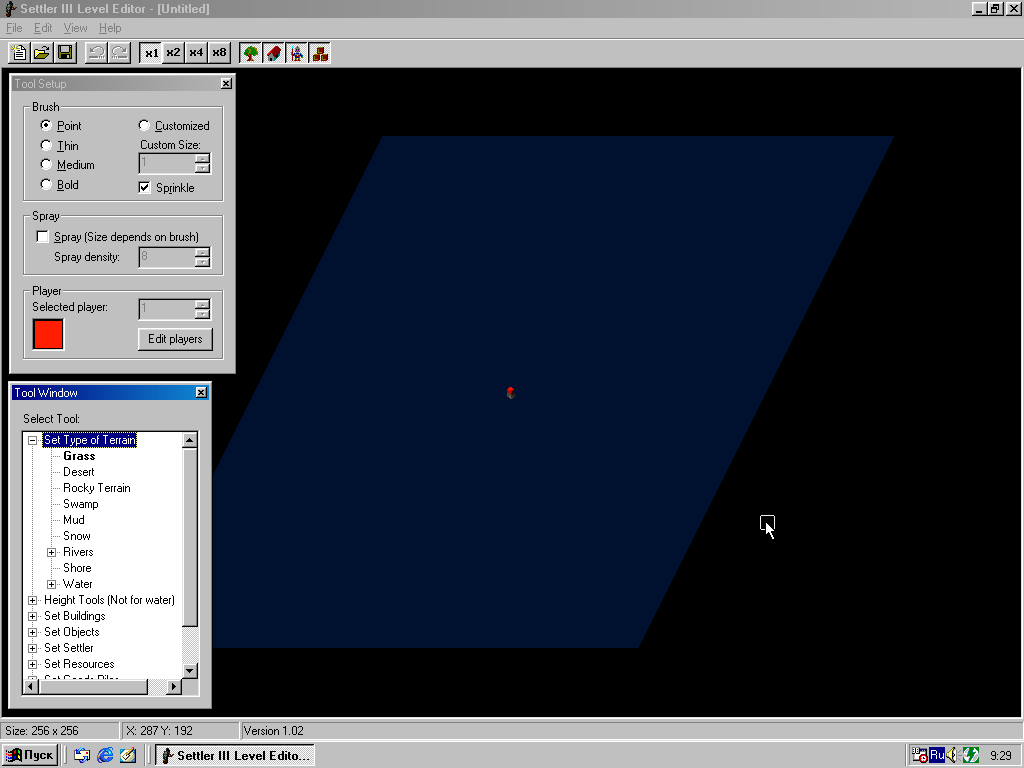Screen dimensions: 1024x768
Task: Open the Пуск start menu
Action: (29, 756)
